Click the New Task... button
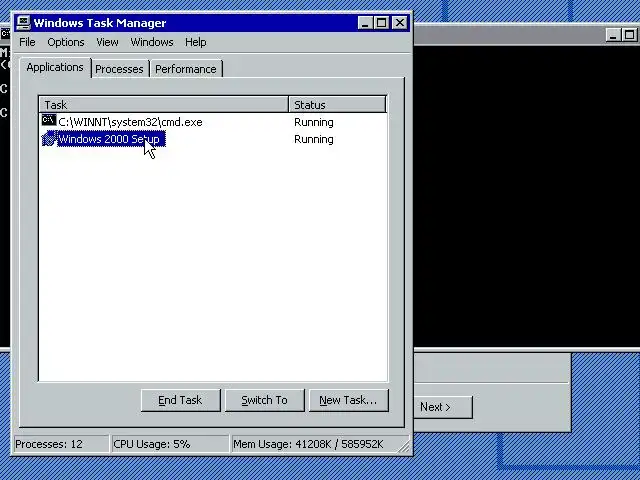The width and height of the screenshot is (640, 480). pyautogui.click(x=348, y=400)
